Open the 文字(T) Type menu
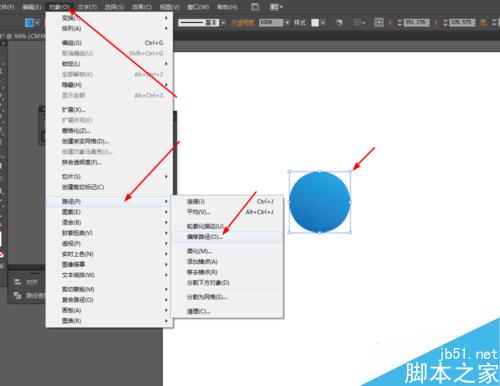The height and width of the screenshot is (386, 500). click(87, 7)
